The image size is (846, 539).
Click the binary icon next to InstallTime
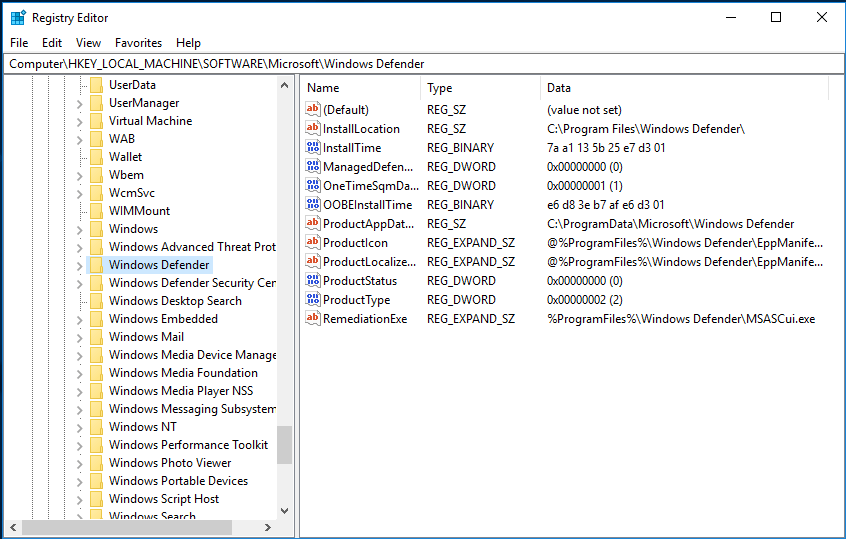pyautogui.click(x=312, y=147)
